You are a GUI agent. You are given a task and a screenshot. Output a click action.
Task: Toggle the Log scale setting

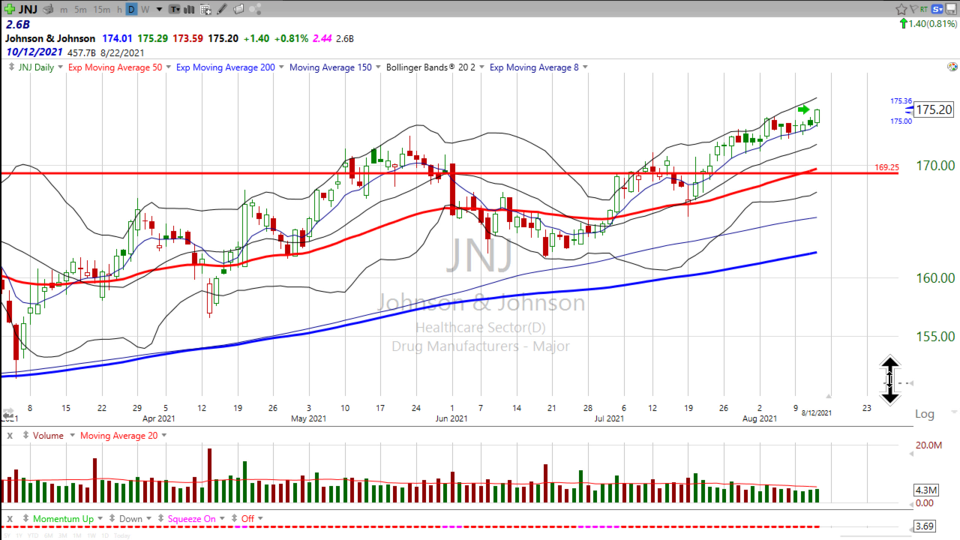click(x=923, y=413)
